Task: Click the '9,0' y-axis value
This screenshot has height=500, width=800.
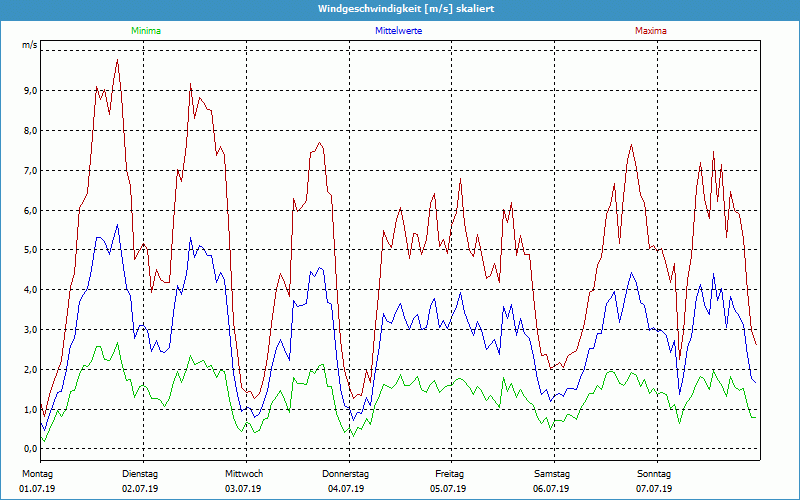Action: 30,91
